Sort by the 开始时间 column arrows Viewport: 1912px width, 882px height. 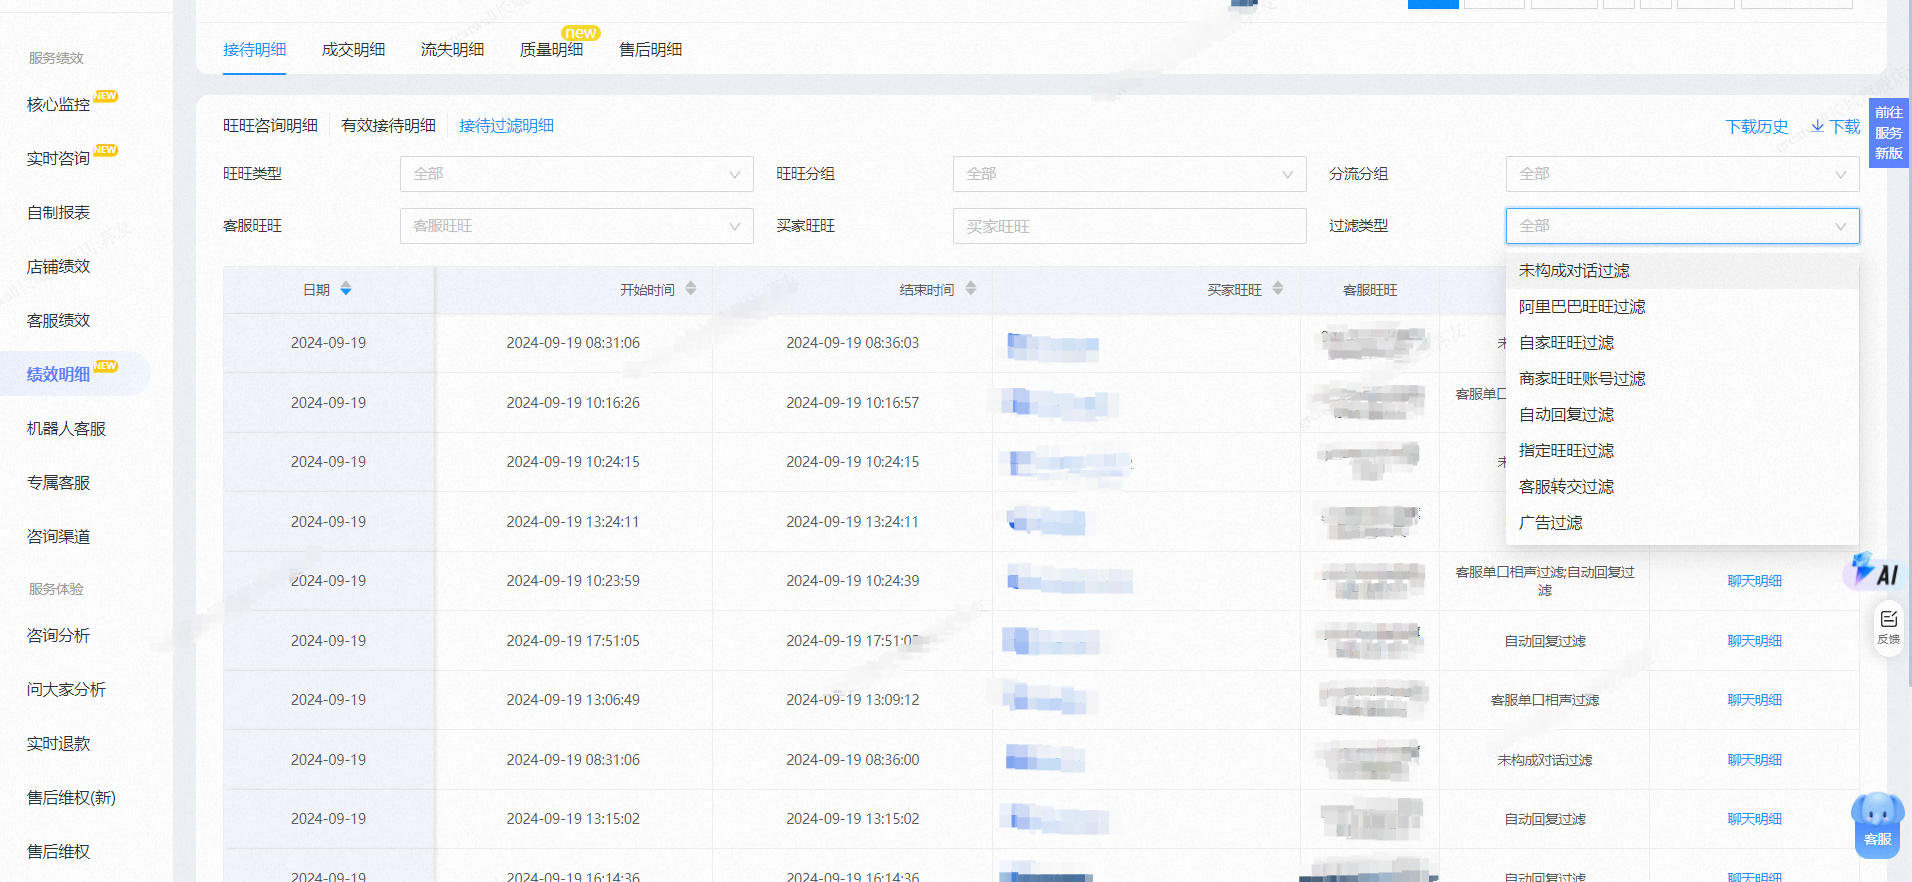pos(691,289)
